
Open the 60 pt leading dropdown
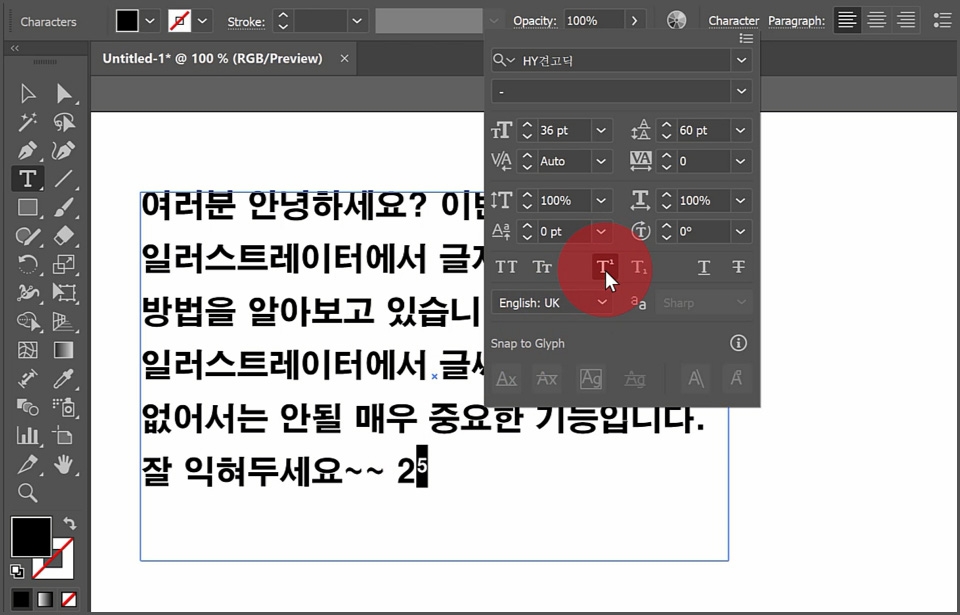[x=740, y=130]
